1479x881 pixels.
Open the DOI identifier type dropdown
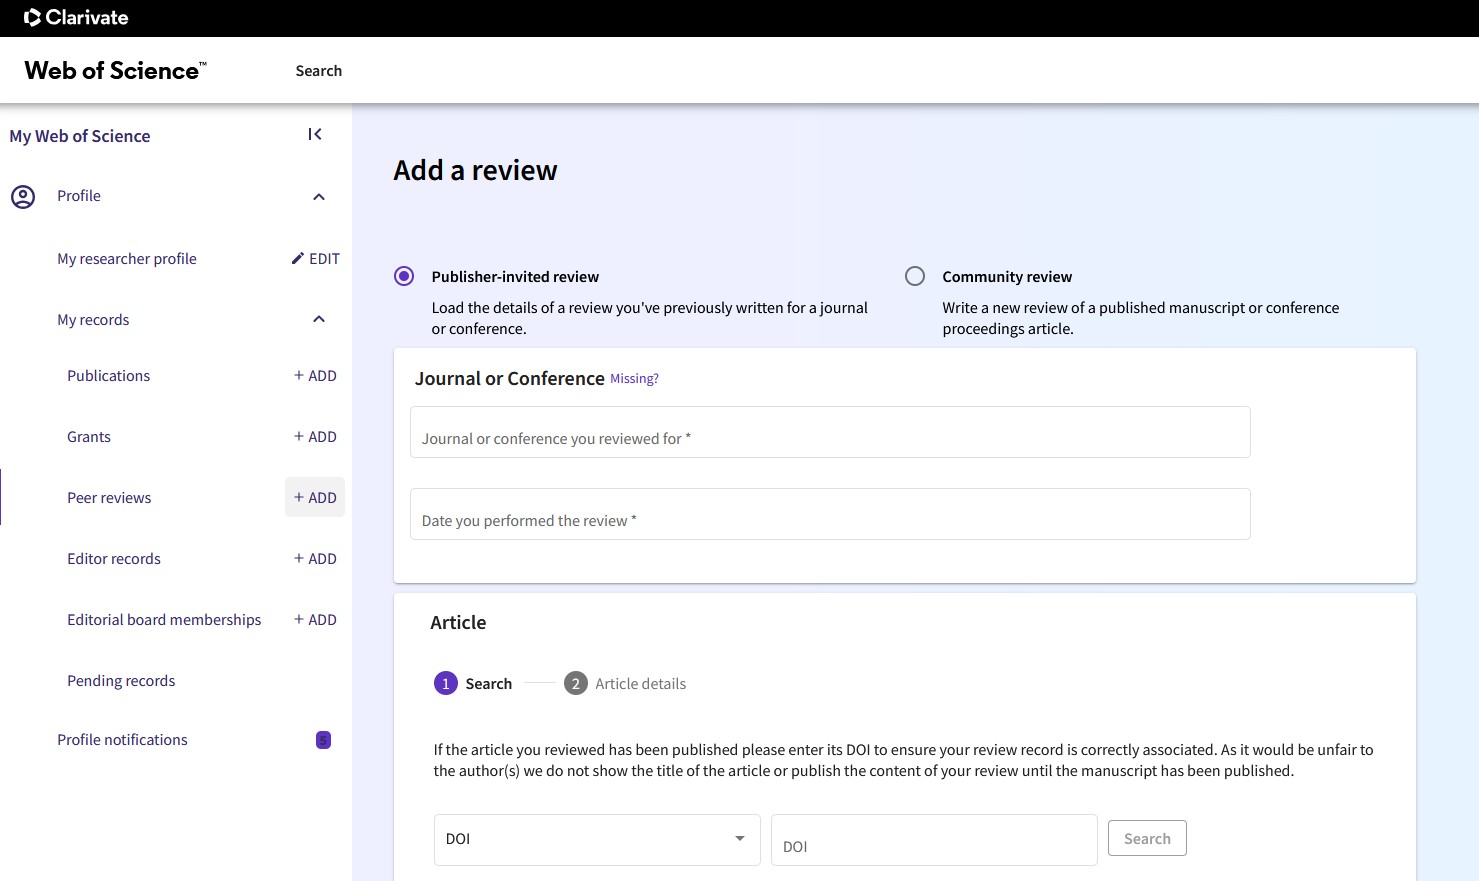tap(597, 839)
